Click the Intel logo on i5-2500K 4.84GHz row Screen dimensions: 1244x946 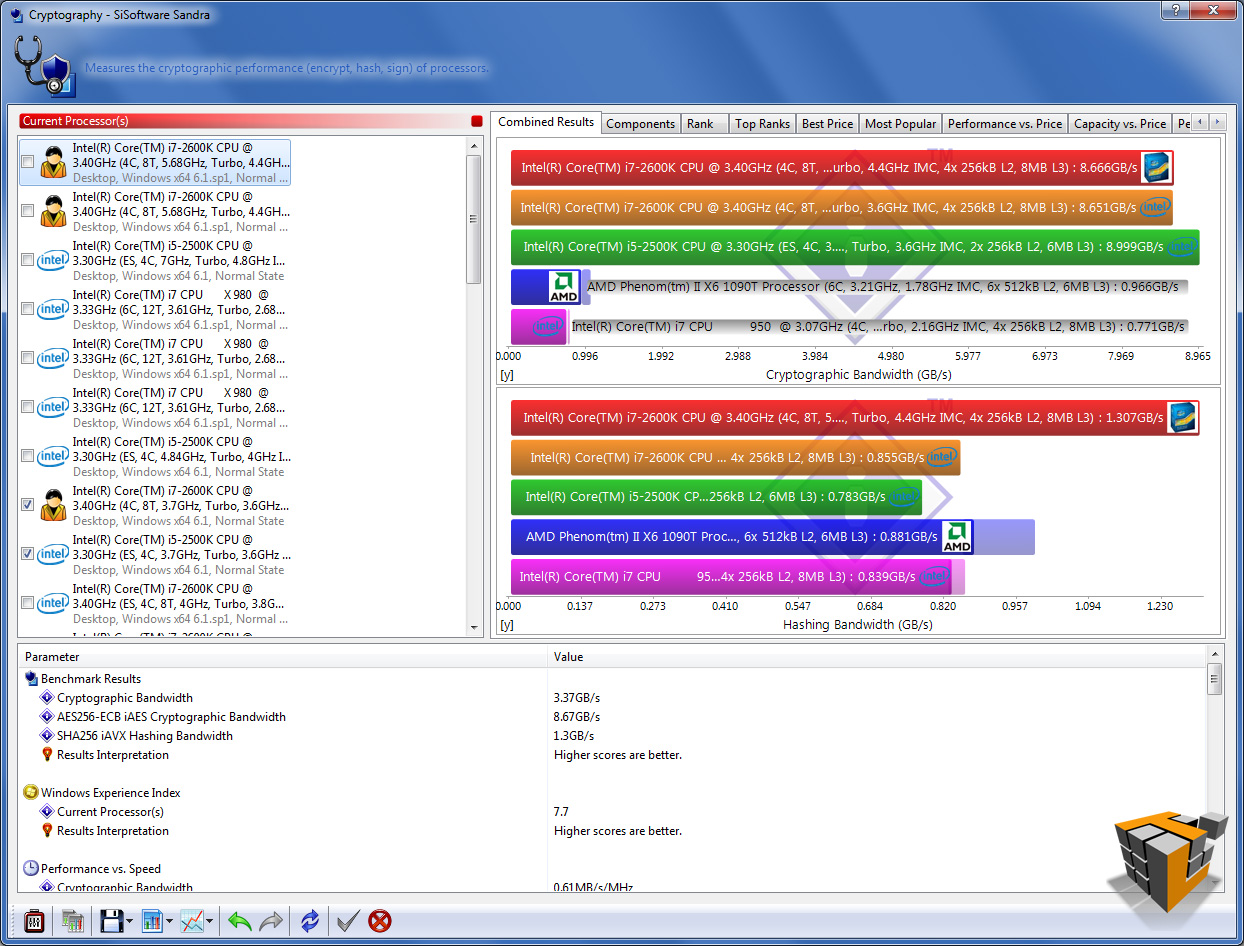pos(53,456)
